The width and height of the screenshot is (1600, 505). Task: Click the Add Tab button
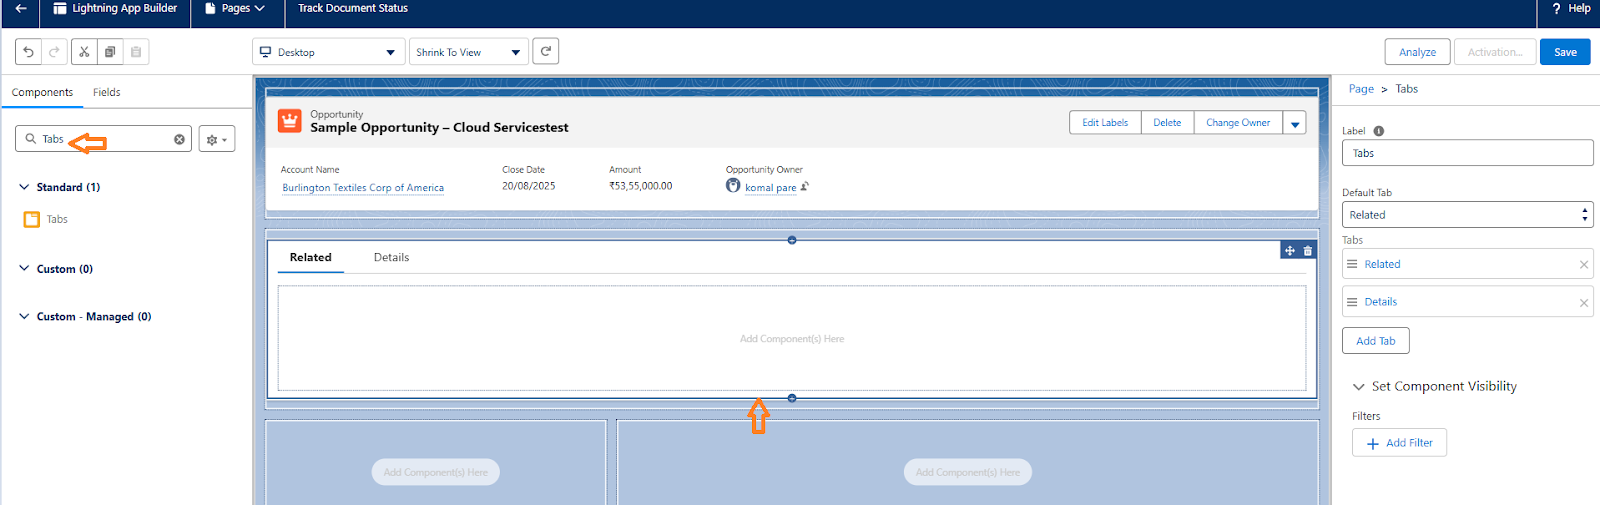point(1375,341)
